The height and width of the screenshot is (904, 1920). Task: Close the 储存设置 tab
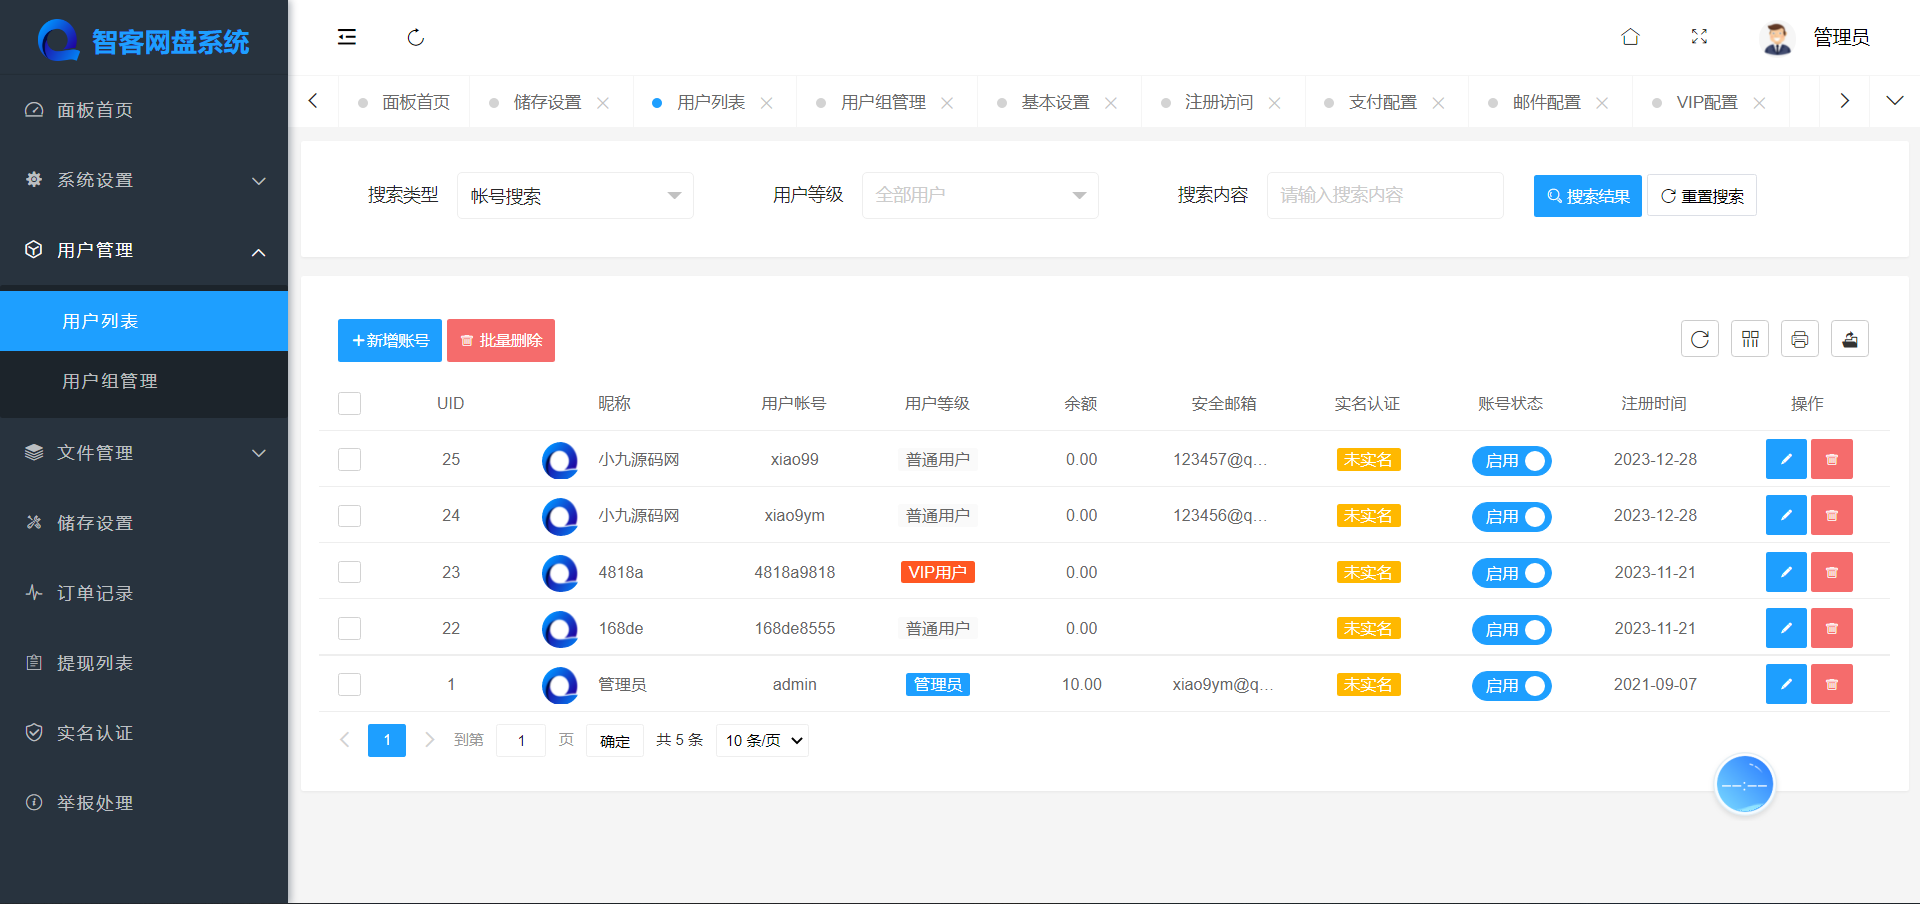(603, 103)
